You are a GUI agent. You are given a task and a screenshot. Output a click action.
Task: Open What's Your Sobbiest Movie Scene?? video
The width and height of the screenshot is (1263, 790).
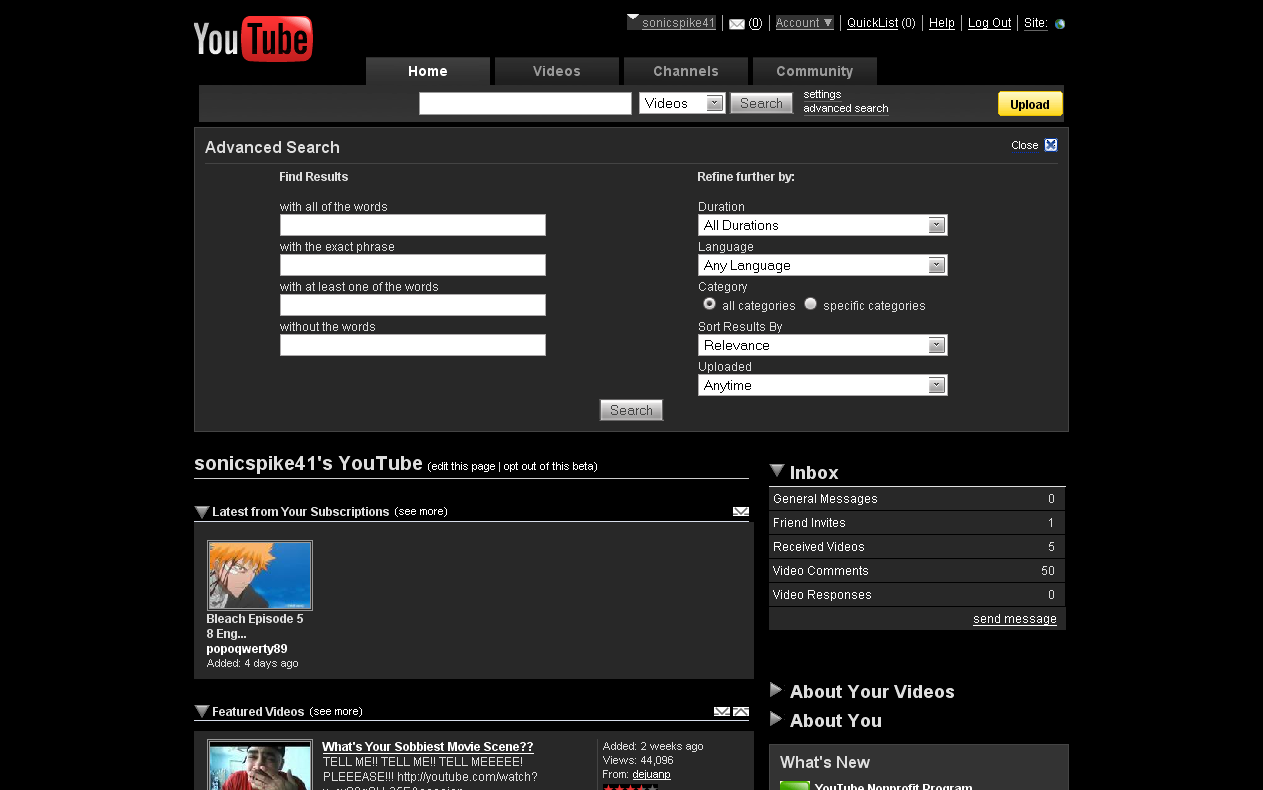(x=428, y=747)
